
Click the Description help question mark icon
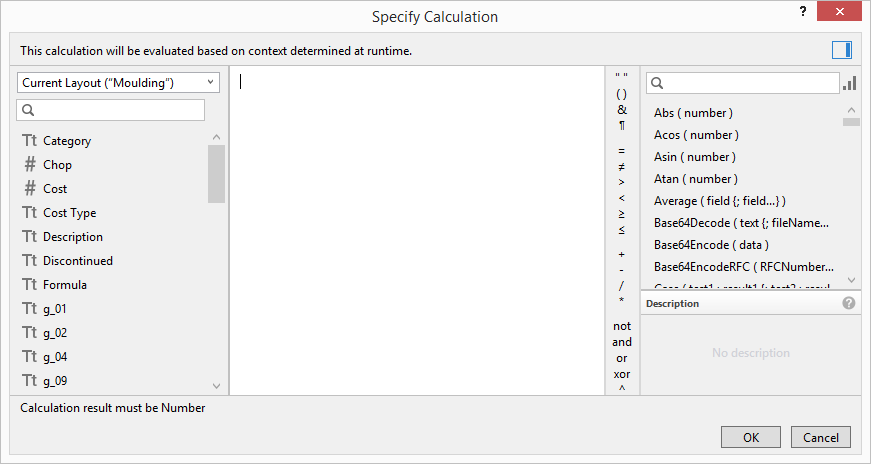tap(849, 303)
